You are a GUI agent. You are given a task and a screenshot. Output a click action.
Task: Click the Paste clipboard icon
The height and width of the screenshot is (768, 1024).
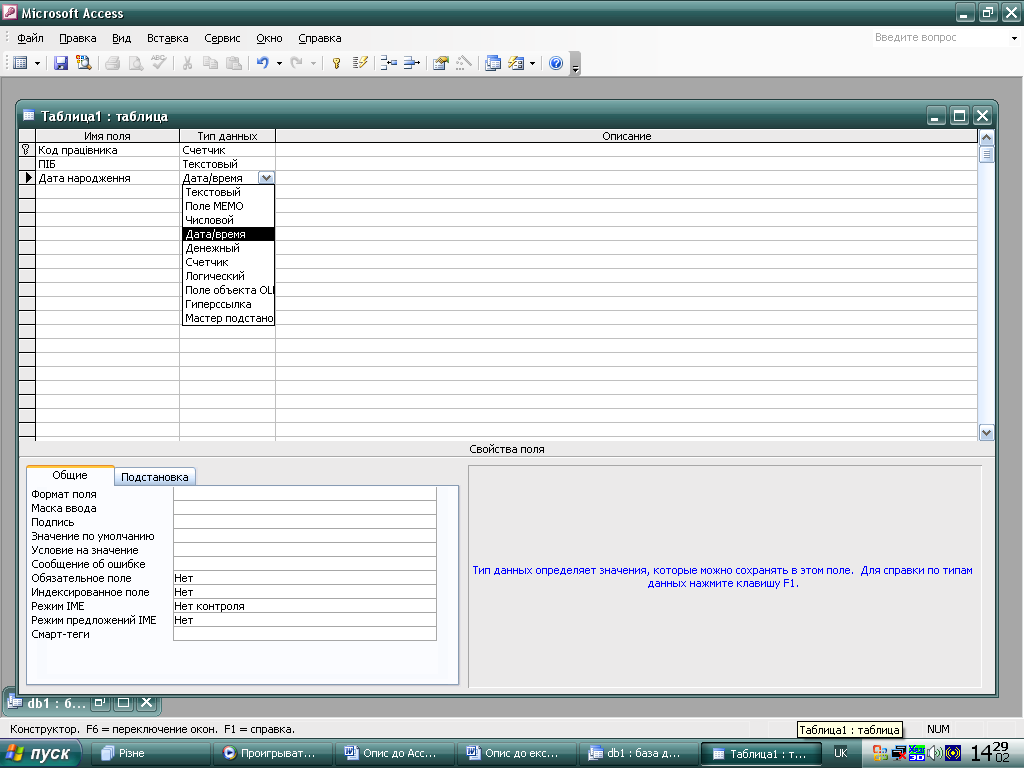coord(233,63)
